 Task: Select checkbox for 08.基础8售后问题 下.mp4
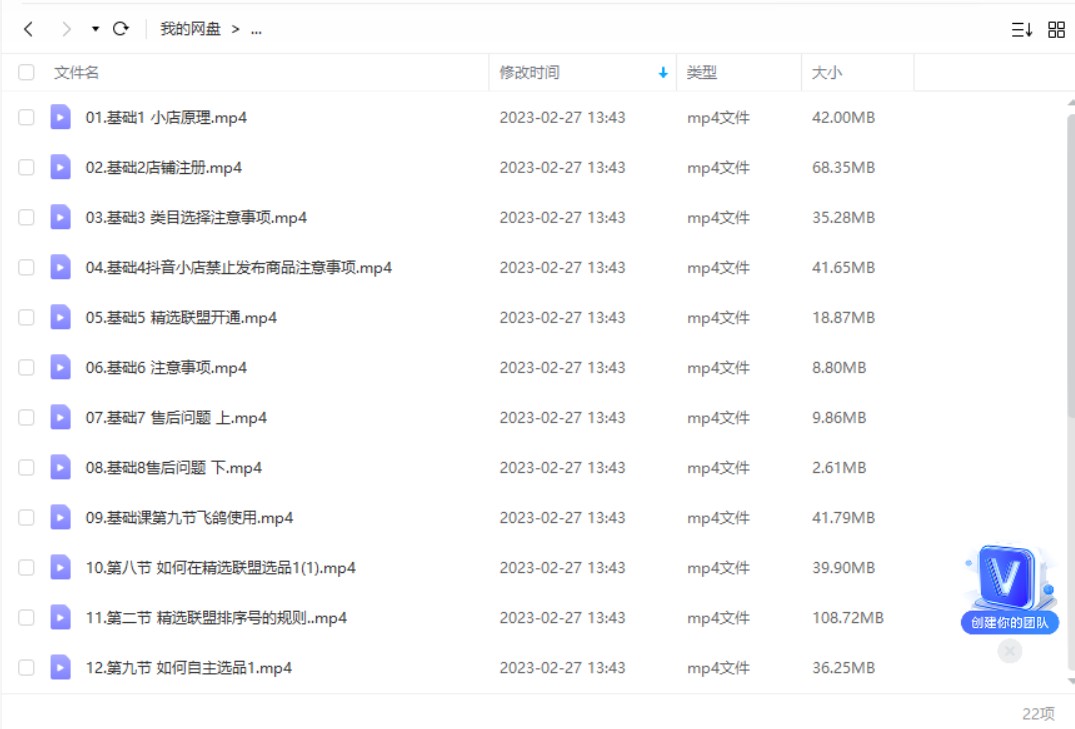click(26, 468)
